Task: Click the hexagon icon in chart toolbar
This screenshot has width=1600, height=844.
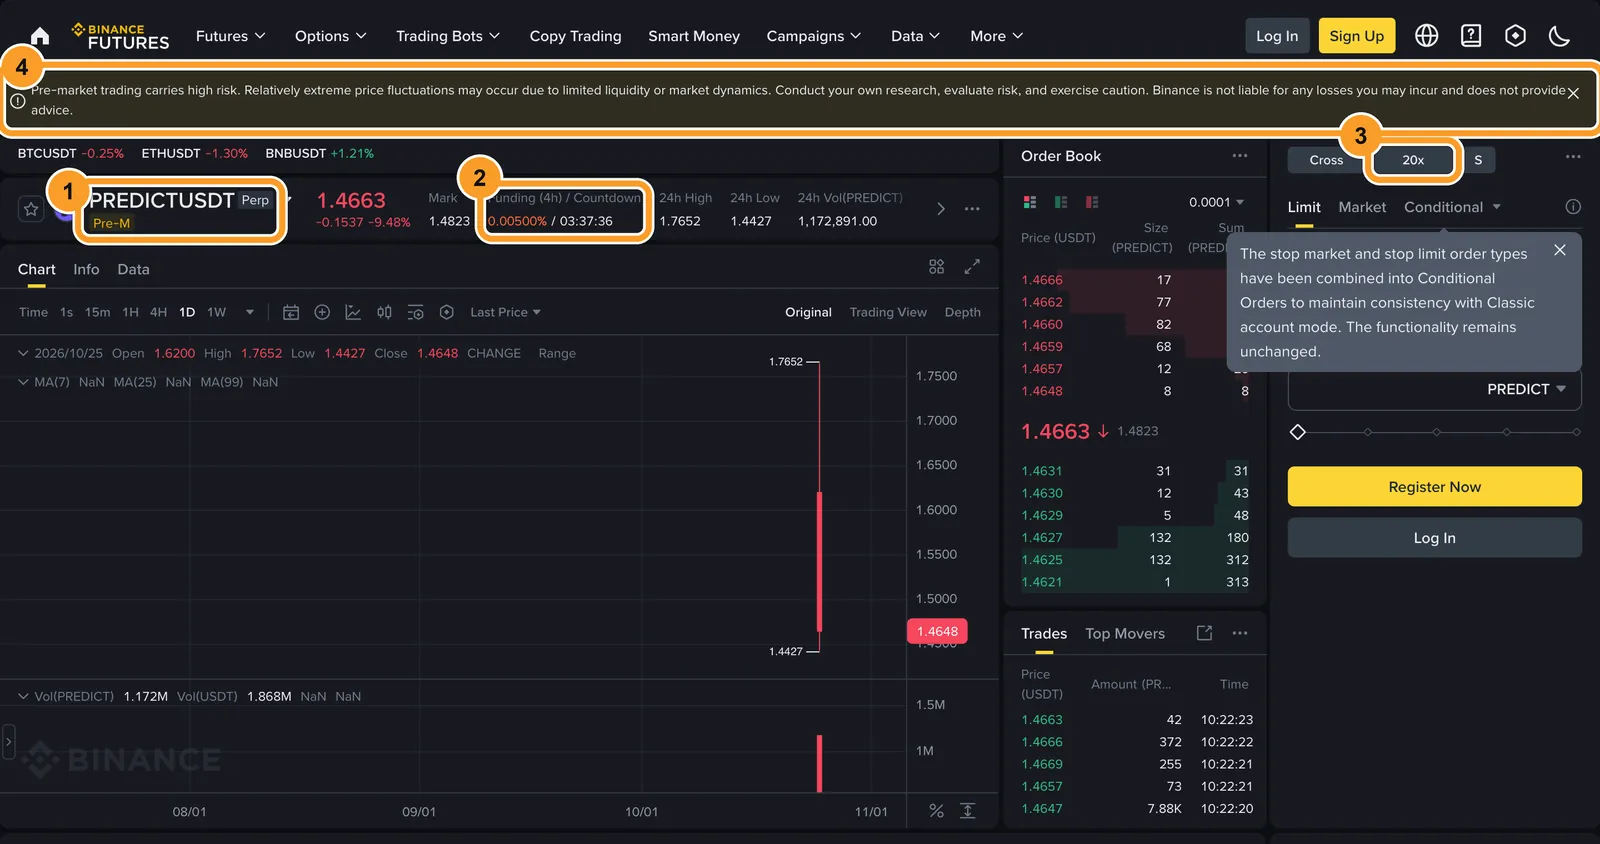Action: tap(447, 312)
